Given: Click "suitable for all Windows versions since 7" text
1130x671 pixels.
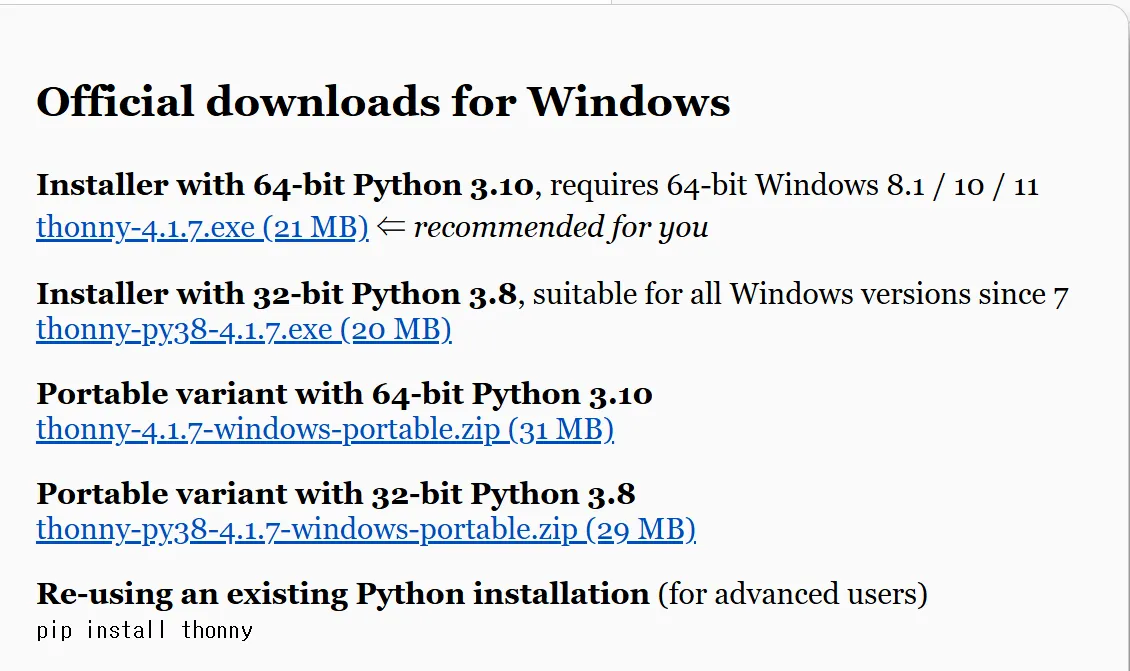Looking at the screenshot, I should tap(800, 293).
